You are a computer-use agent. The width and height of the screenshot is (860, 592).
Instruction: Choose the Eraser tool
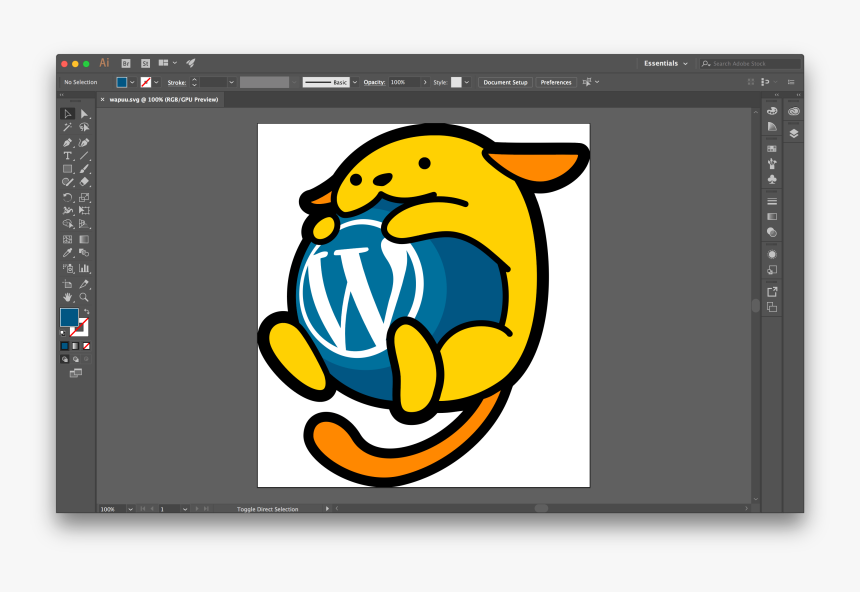coord(84,182)
